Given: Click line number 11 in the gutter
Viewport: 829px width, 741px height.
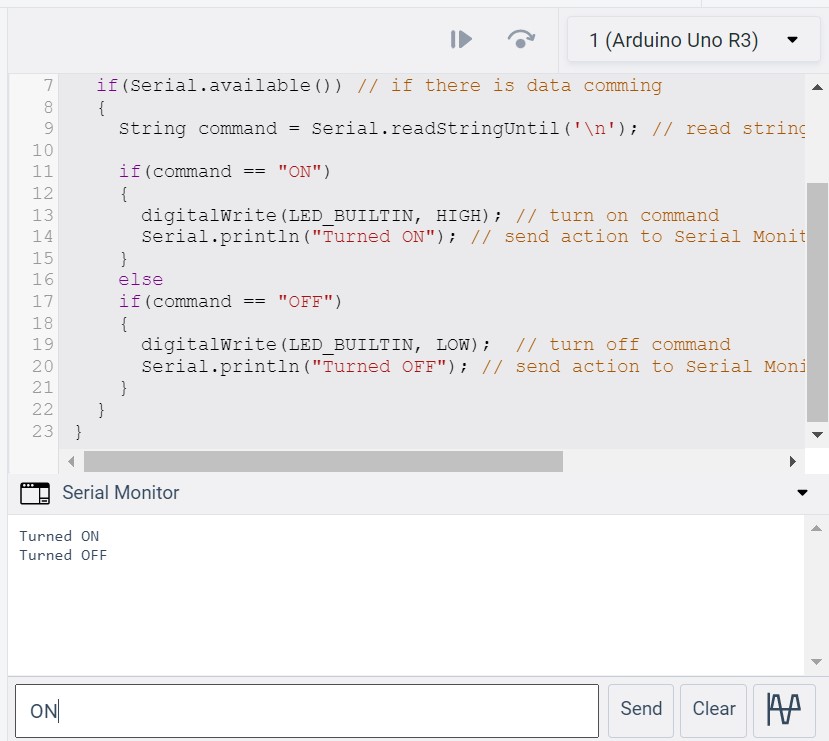Looking at the screenshot, I should coord(42,171).
